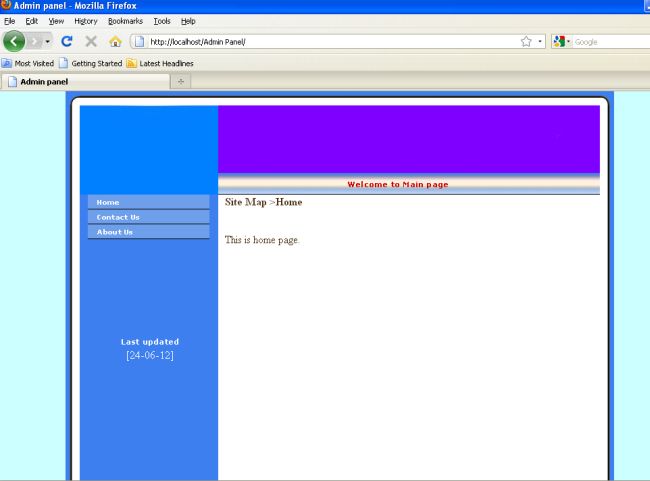Reload the page with the refresh icon
The height and width of the screenshot is (481, 650).
click(x=67, y=41)
